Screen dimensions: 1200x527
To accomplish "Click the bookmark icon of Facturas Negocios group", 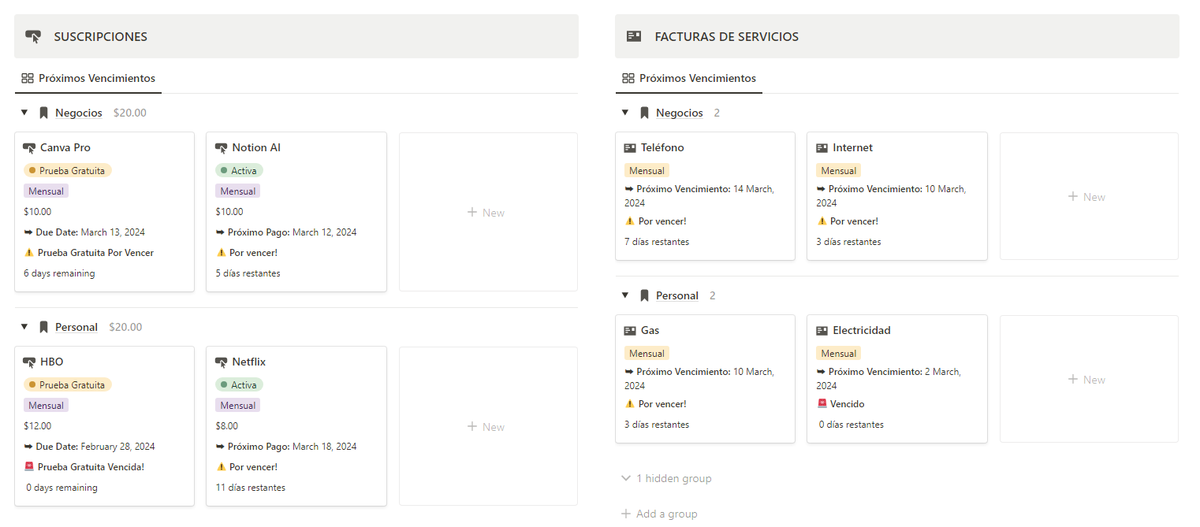I will pyautogui.click(x=644, y=113).
